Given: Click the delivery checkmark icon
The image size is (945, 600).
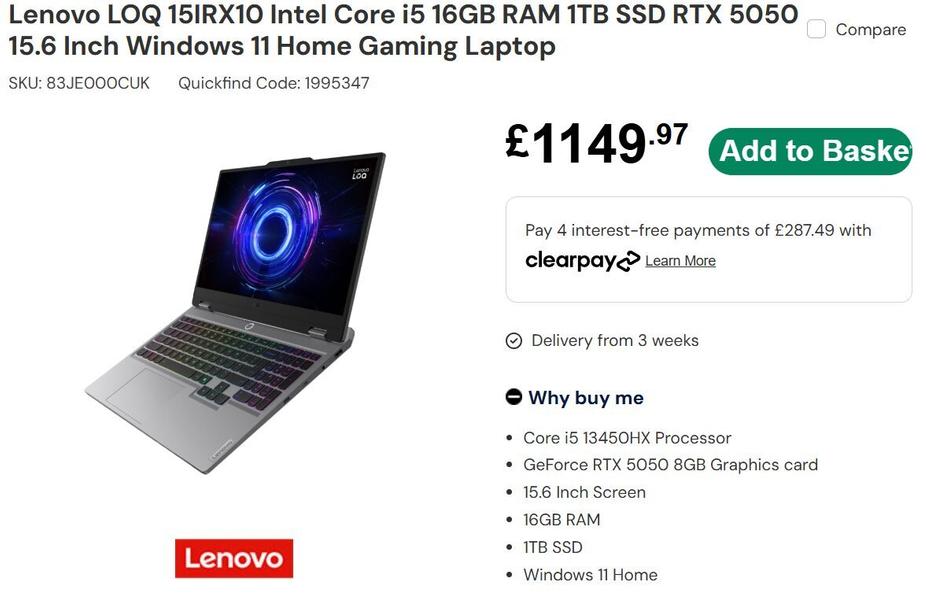Looking at the screenshot, I should click(x=514, y=341).
